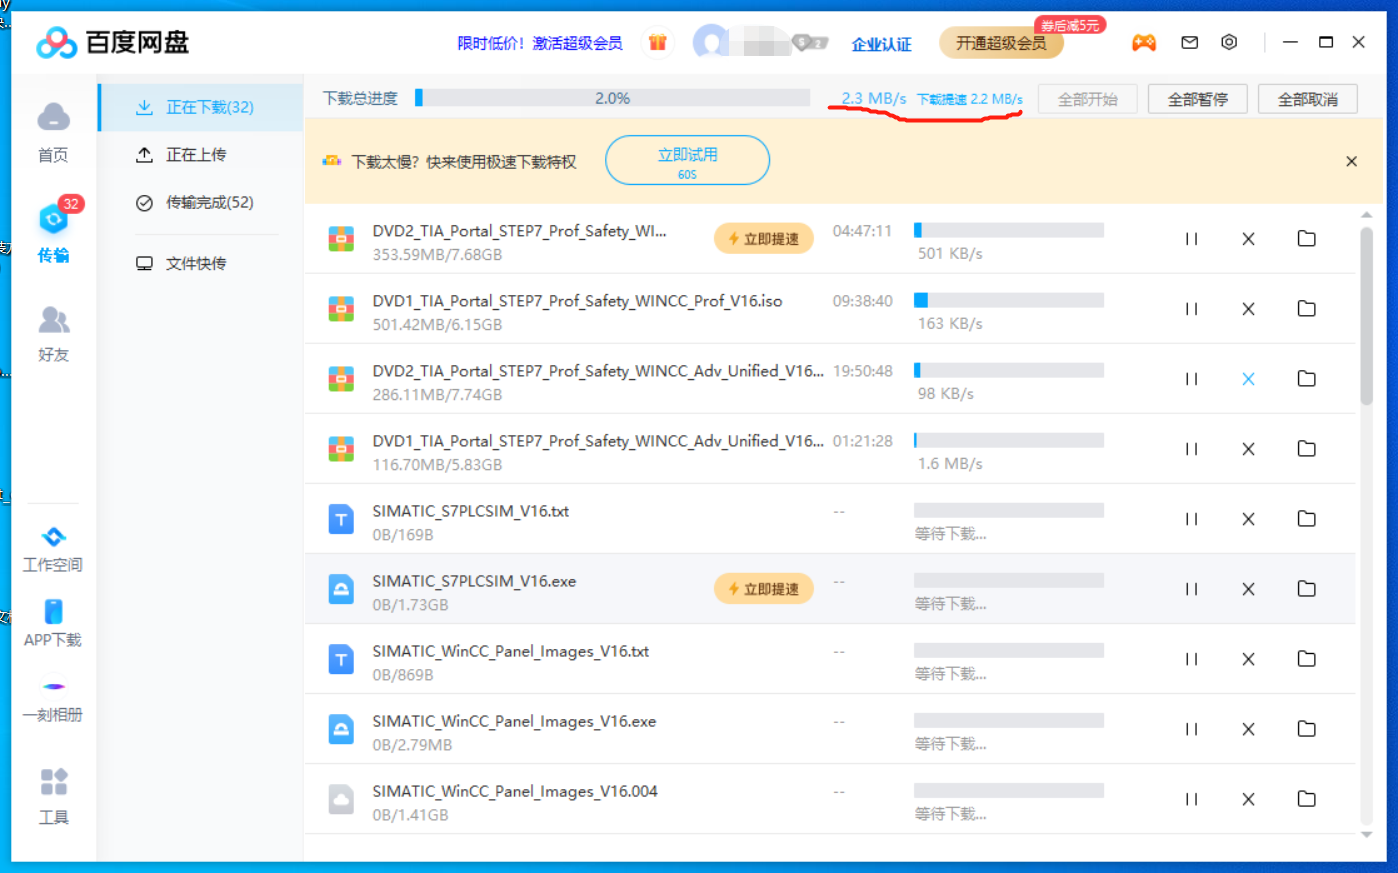Click the 立即试用 trial button
The width and height of the screenshot is (1398, 873).
point(687,160)
